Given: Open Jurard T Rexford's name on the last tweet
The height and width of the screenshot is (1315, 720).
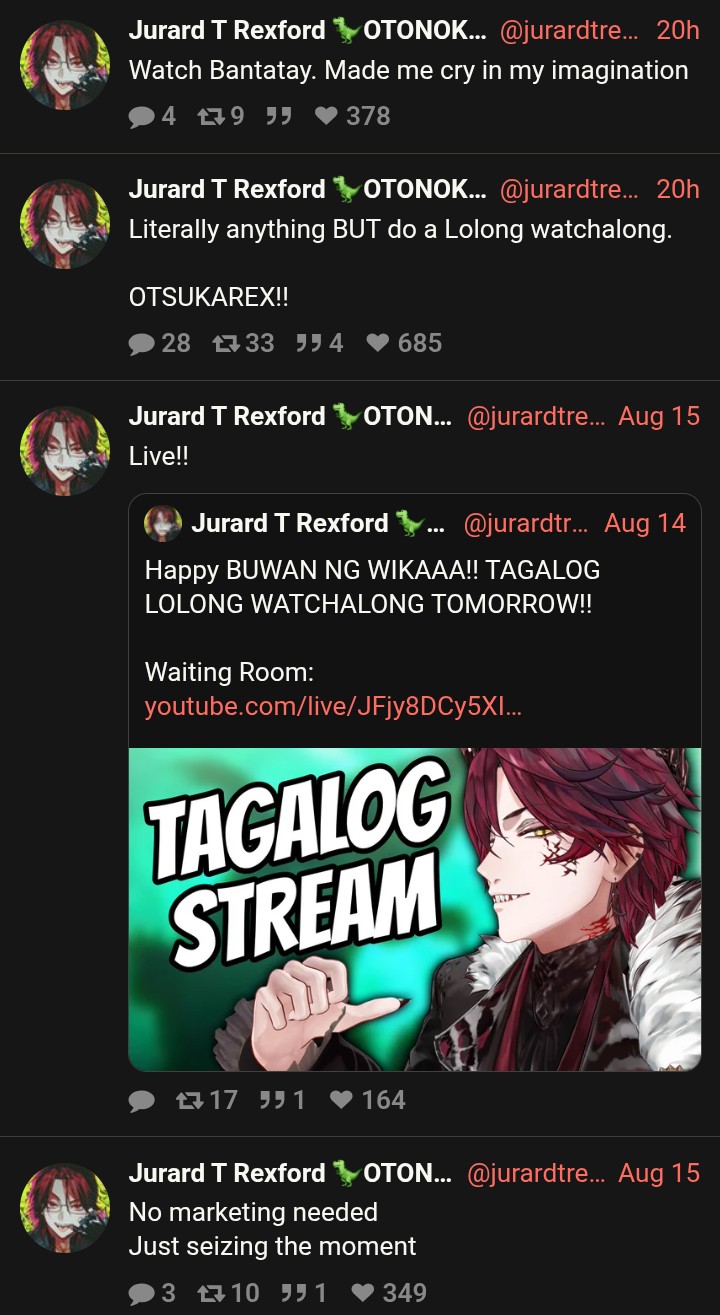Looking at the screenshot, I should (227, 1173).
